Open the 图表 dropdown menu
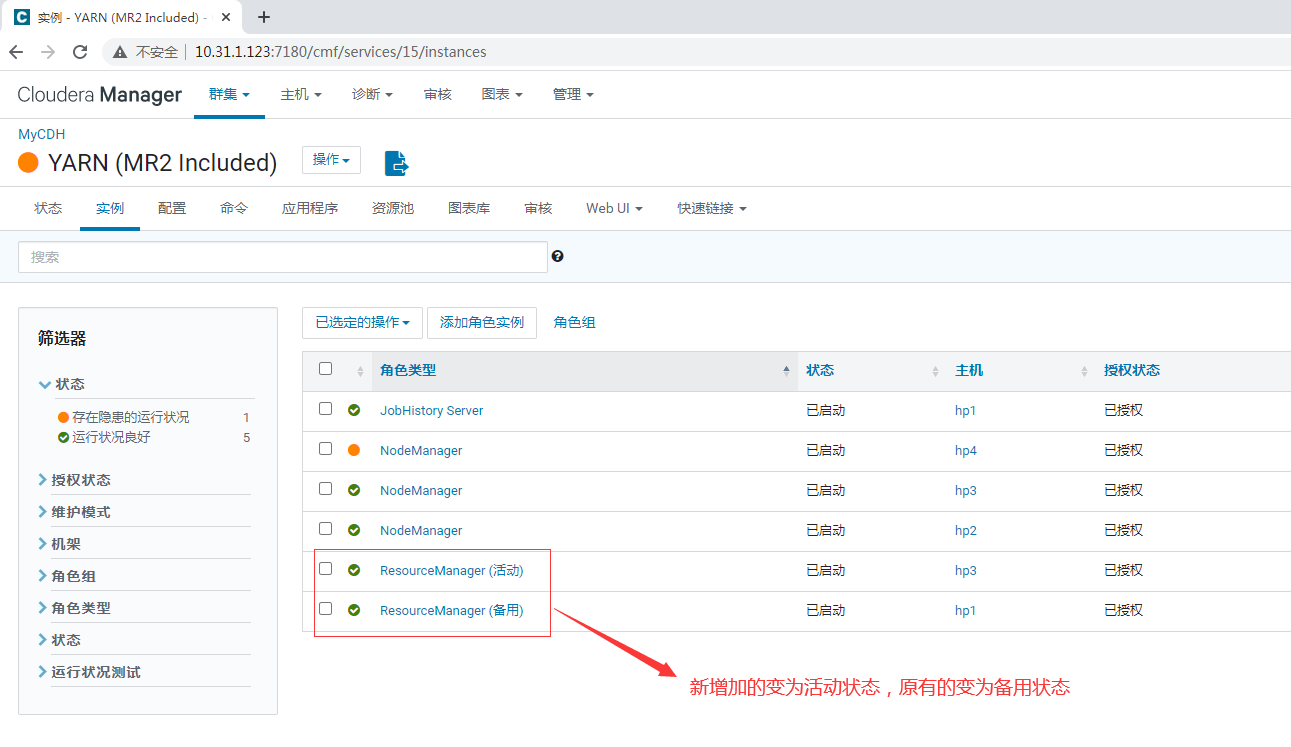The width and height of the screenshot is (1291, 747). pos(502,94)
